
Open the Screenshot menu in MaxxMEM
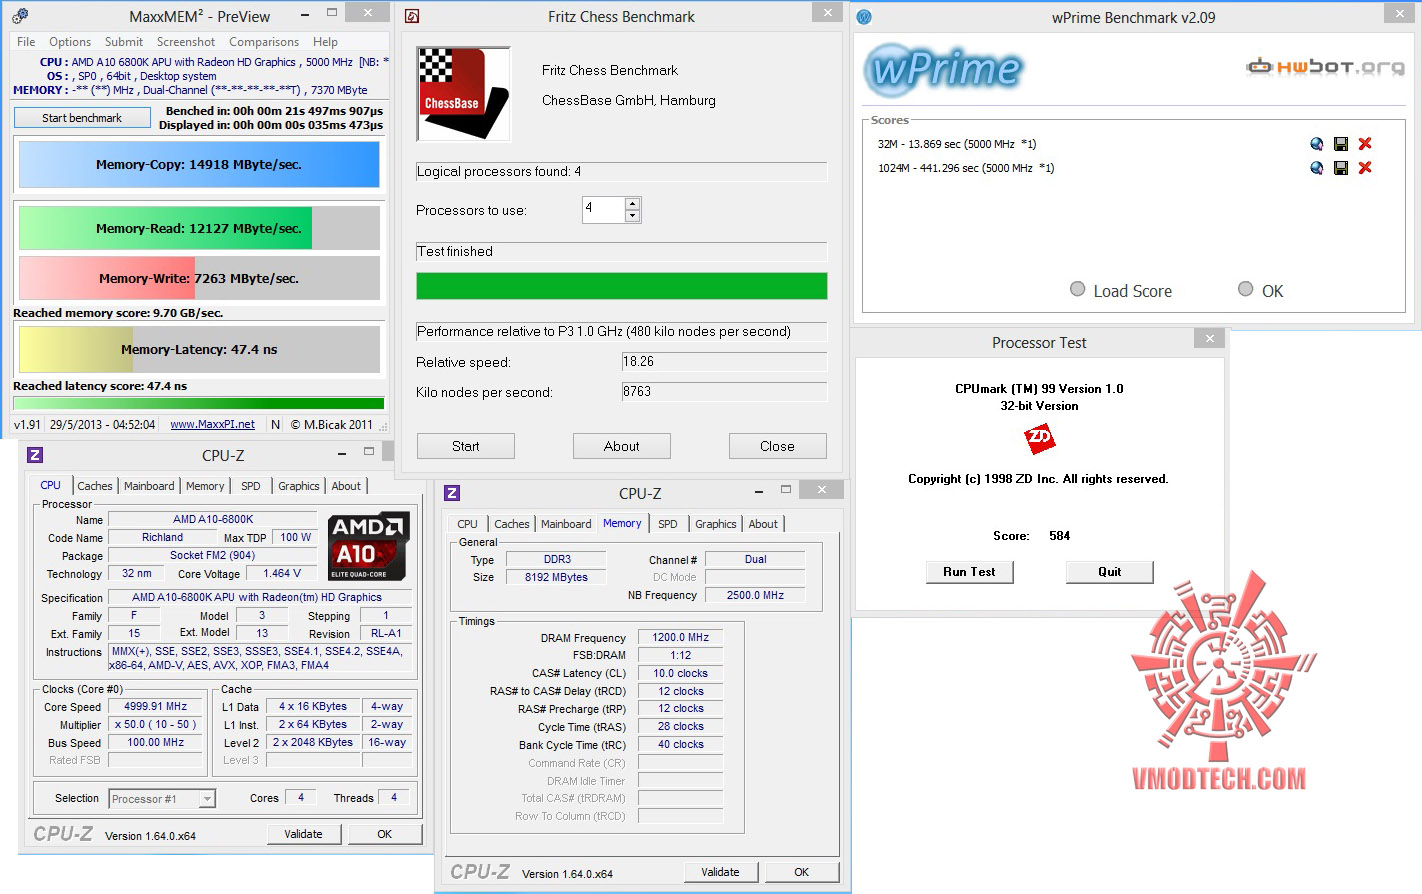click(x=186, y=42)
